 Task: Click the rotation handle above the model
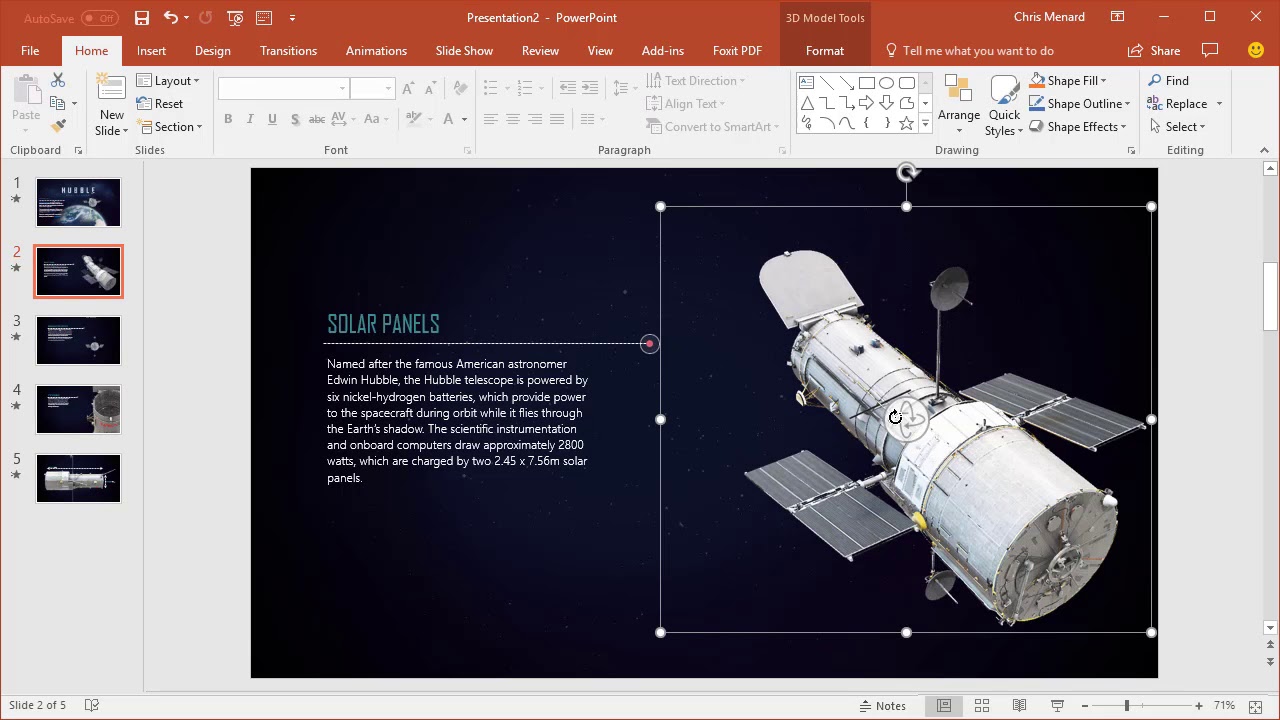pos(907,173)
